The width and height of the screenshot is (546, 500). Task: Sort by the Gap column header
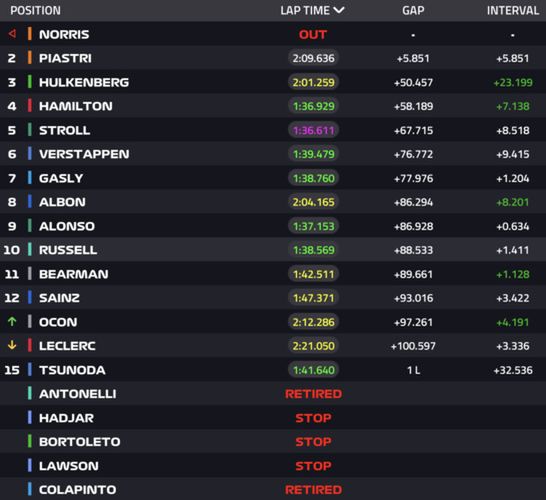(x=413, y=10)
